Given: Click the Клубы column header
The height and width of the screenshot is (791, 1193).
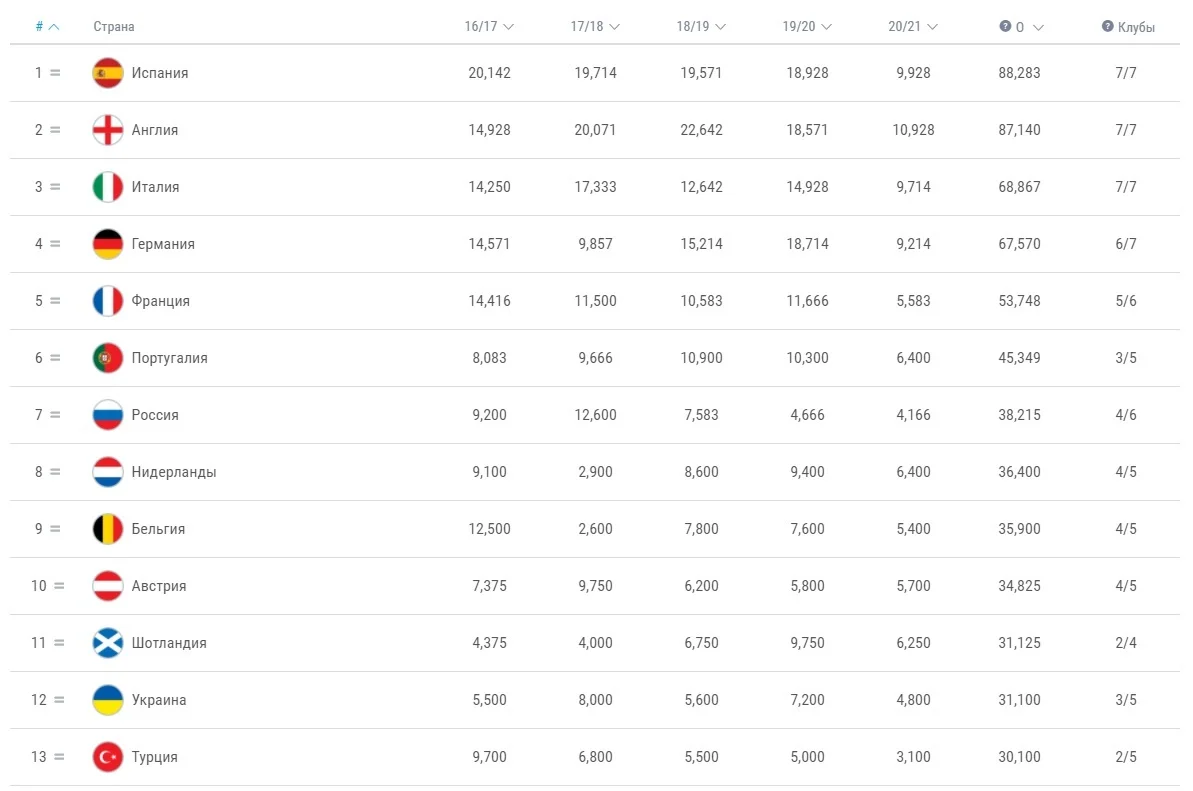Looking at the screenshot, I should point(1136,27).
